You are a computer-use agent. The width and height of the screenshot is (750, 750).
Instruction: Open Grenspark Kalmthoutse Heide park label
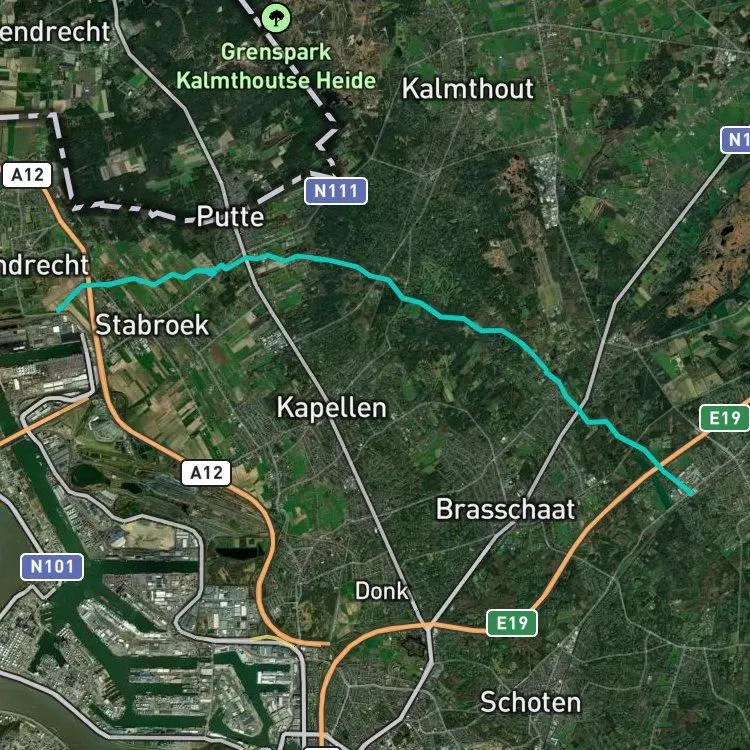(276, 66)
